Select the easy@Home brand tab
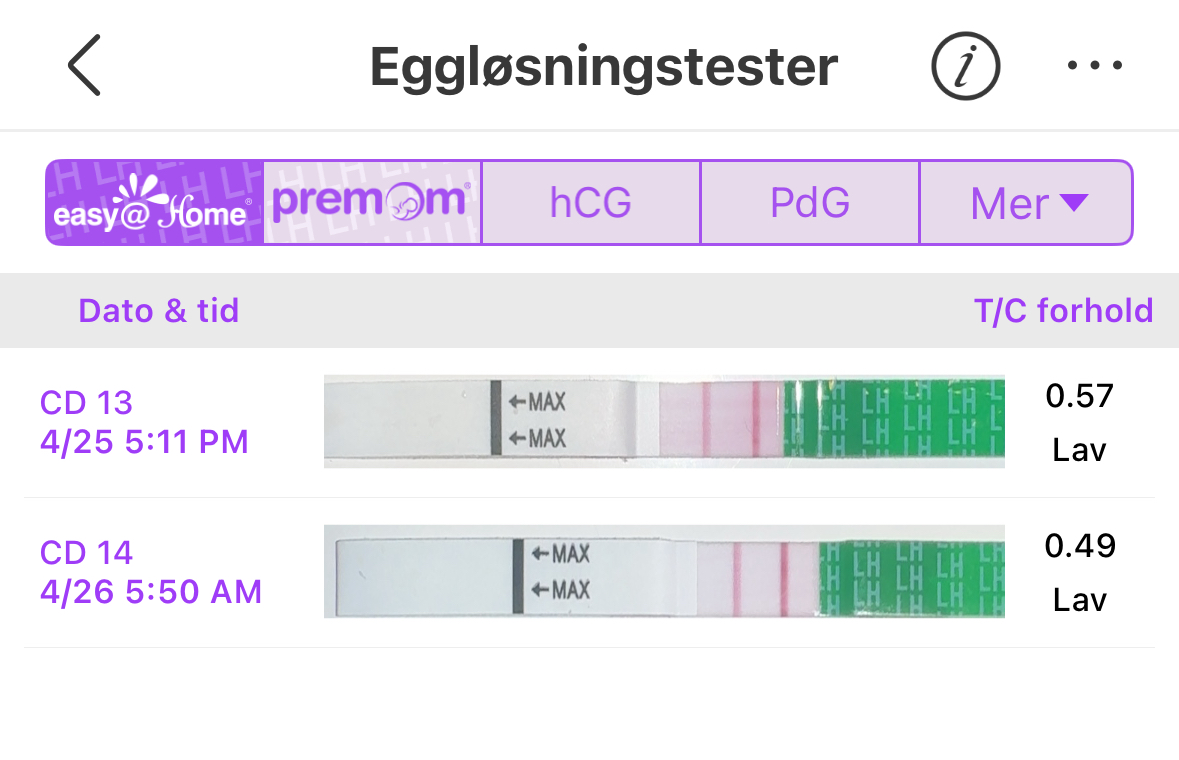 (x=154, y=203)
